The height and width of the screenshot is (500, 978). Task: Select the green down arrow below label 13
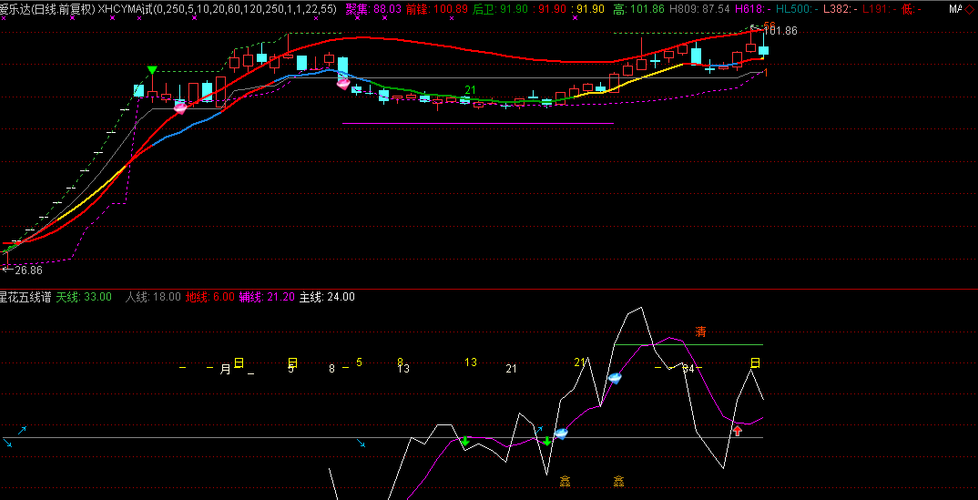[465, 441]
